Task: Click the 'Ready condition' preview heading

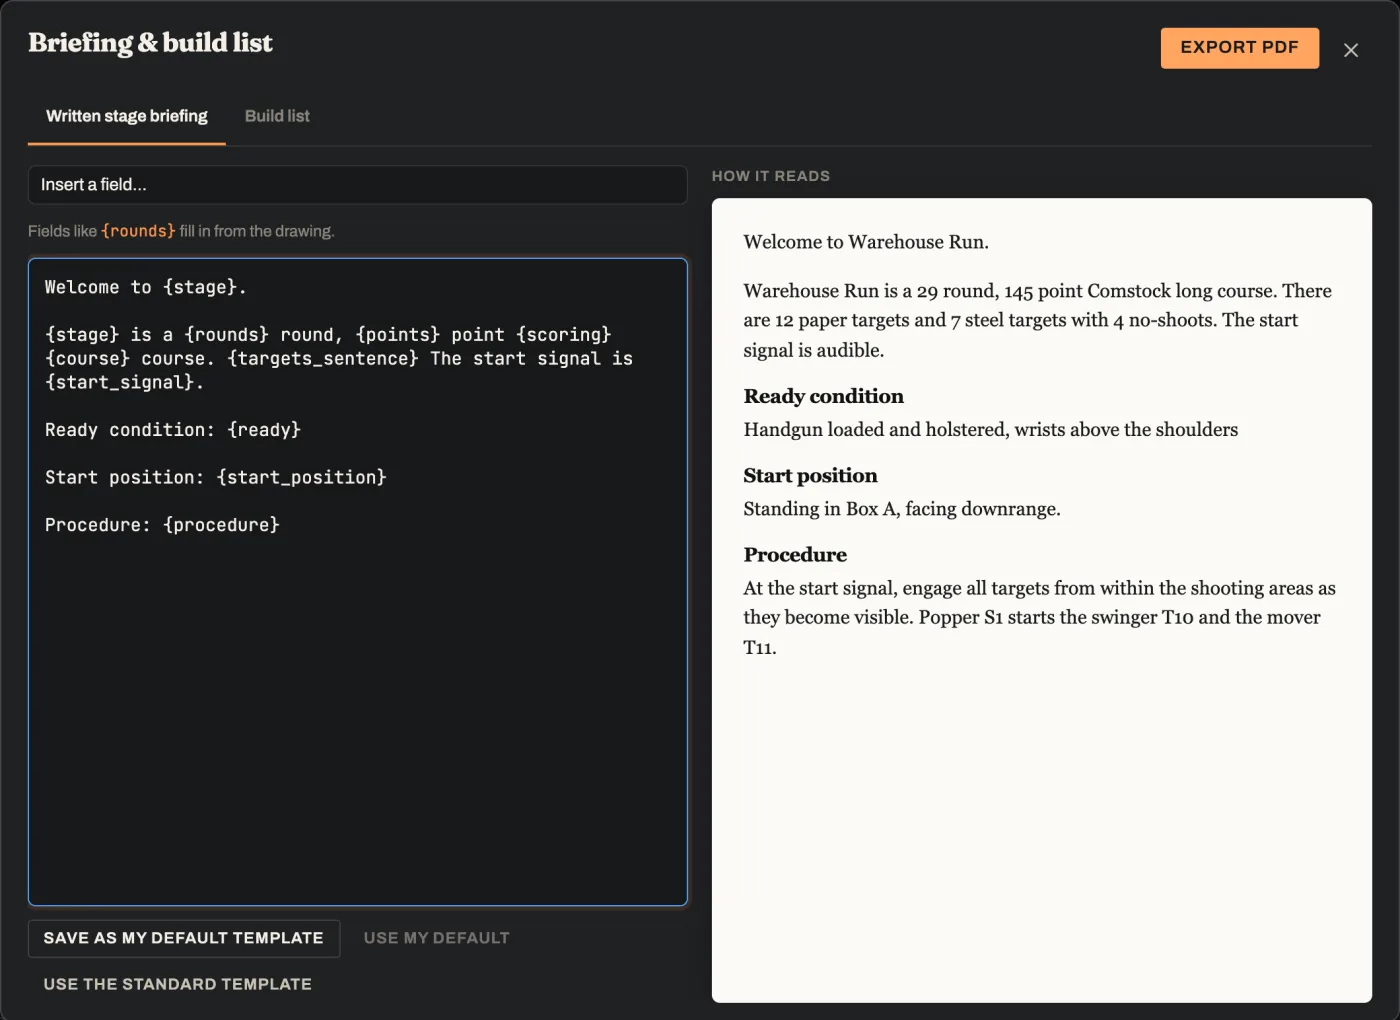Action: pyautogui.click(x=824, y=396)
